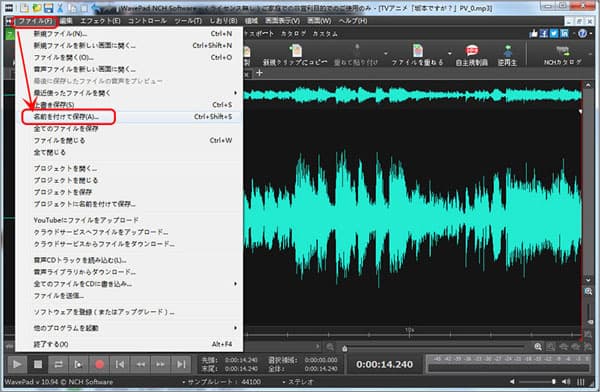Click the 0:00:14.240 time display
600x392 pixels.
[384, 364]
